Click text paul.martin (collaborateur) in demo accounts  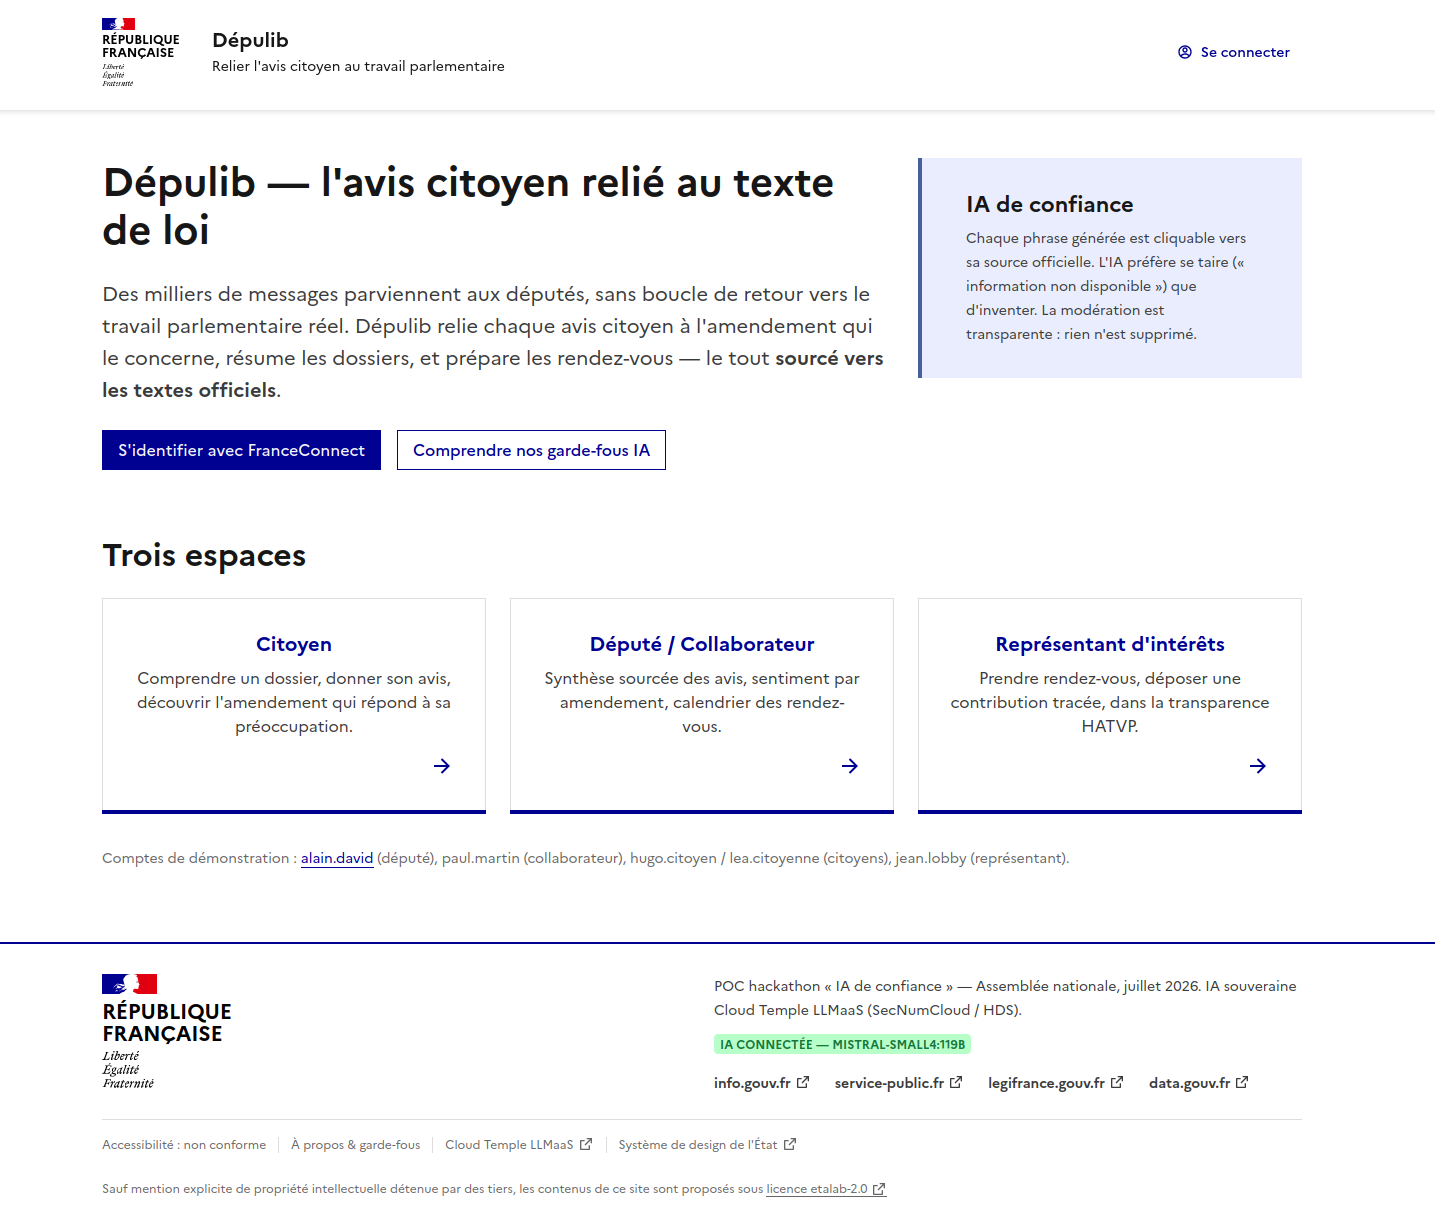(x=531, y=858)
